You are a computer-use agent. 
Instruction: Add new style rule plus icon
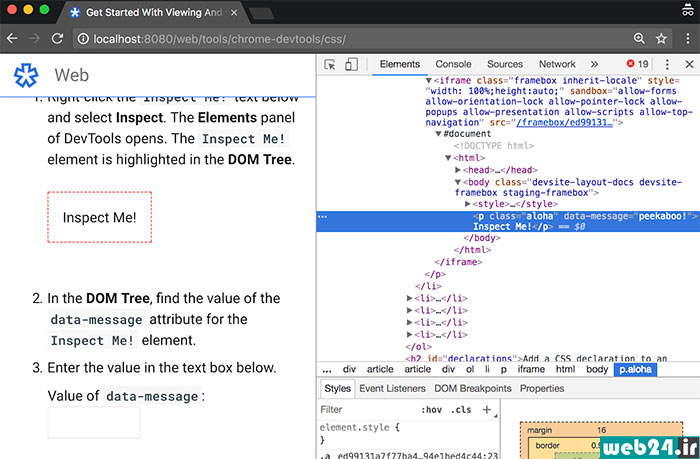(487, 409)
